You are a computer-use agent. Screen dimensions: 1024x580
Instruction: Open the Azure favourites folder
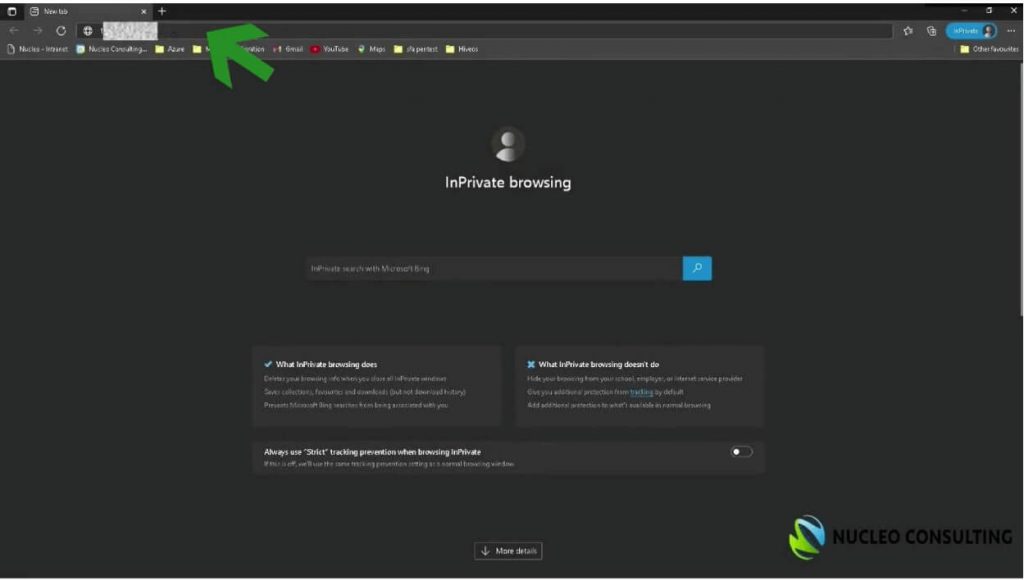170,49
